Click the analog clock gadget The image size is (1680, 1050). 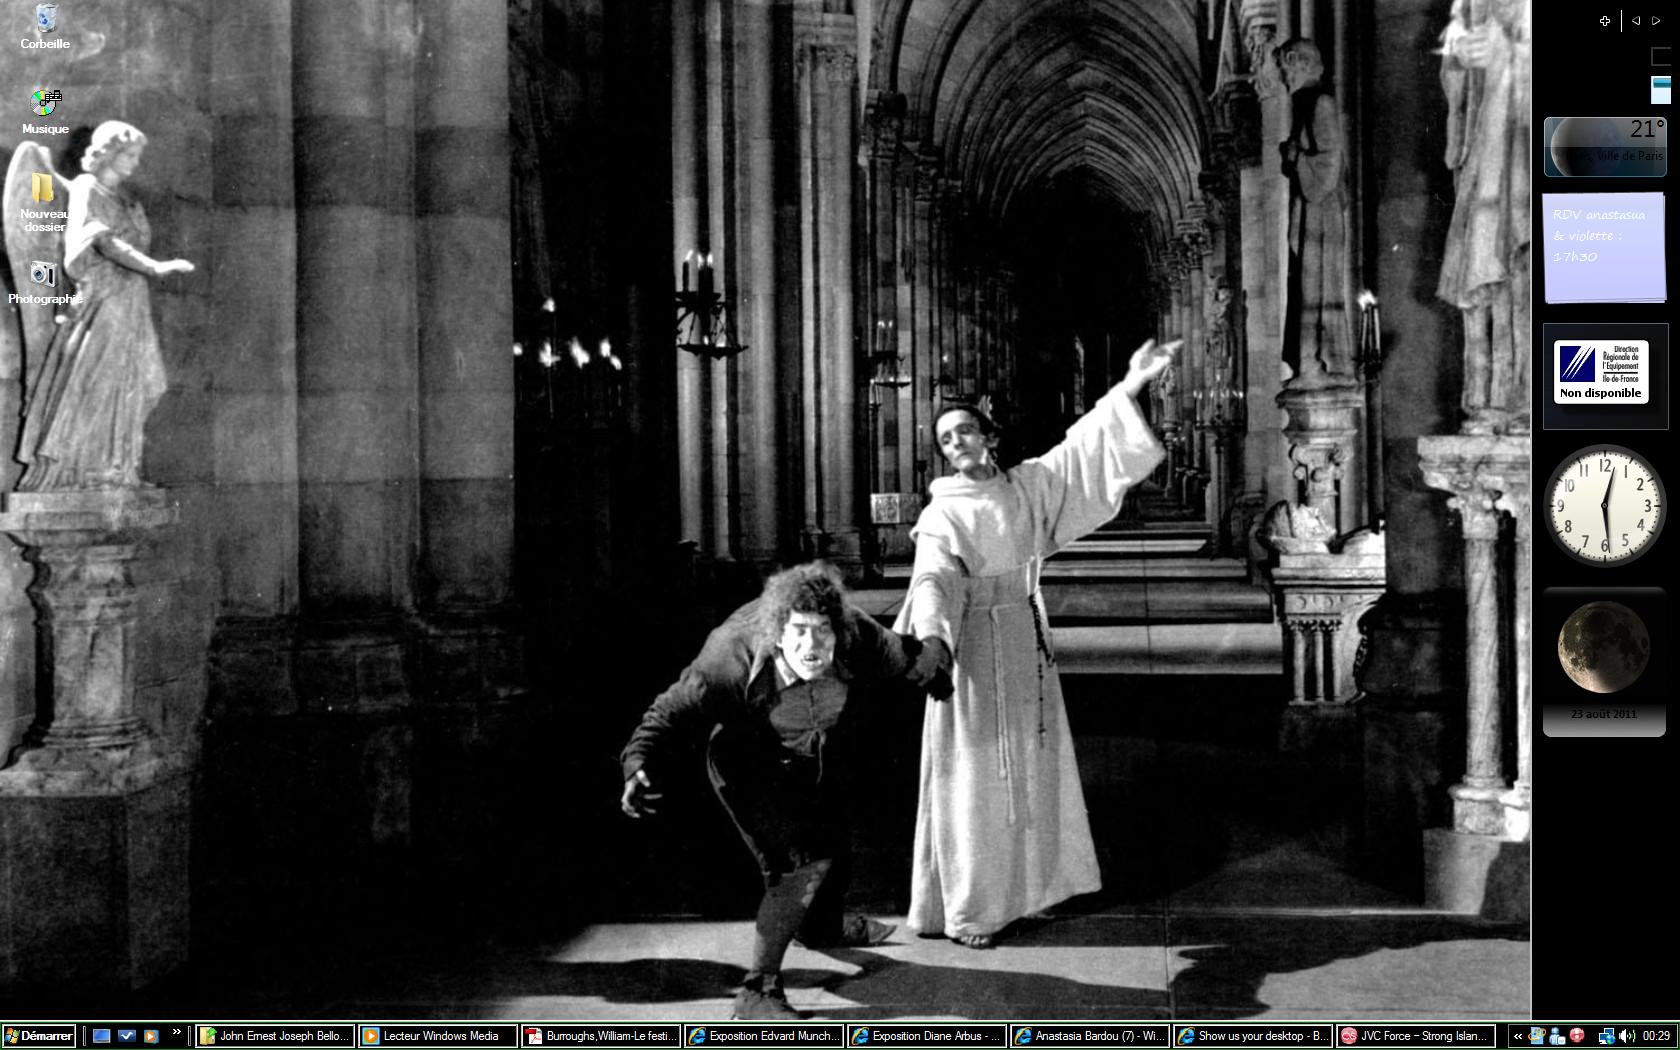pyautogui.click(x=1605, y=506)
